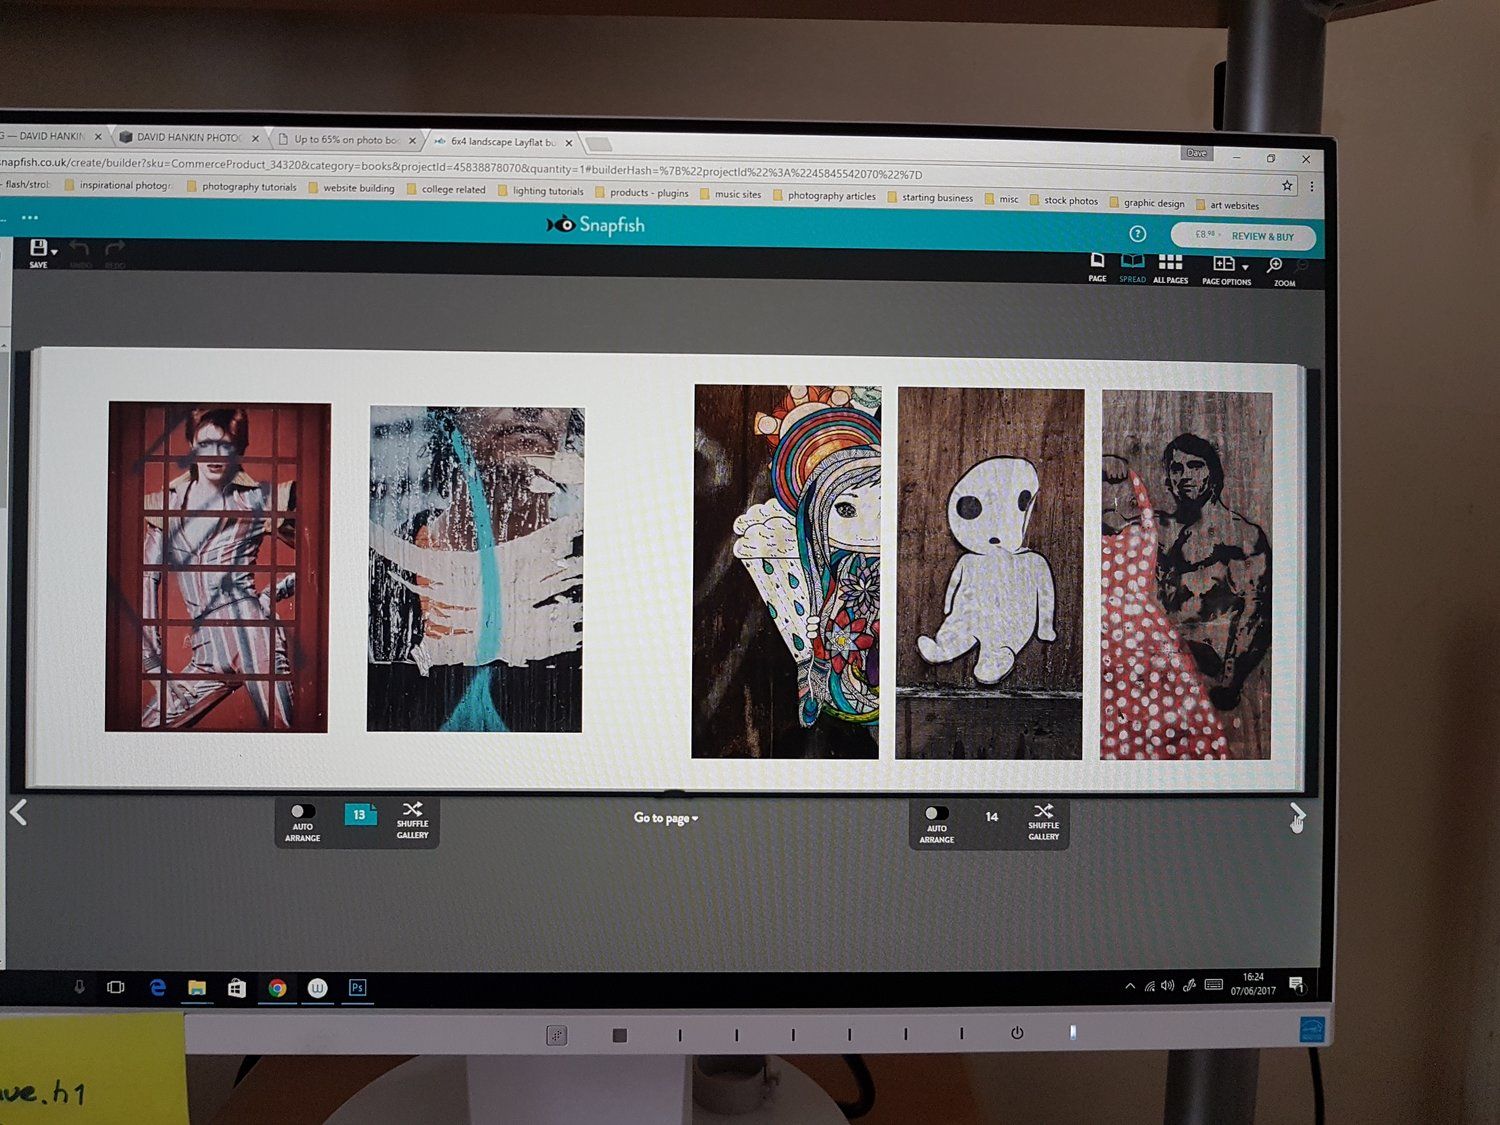Image resolution: width=1500 pixels, height=1125 pixels.
Task: Click the Save icon in the toolbar
Action: [x=38, y=247]
